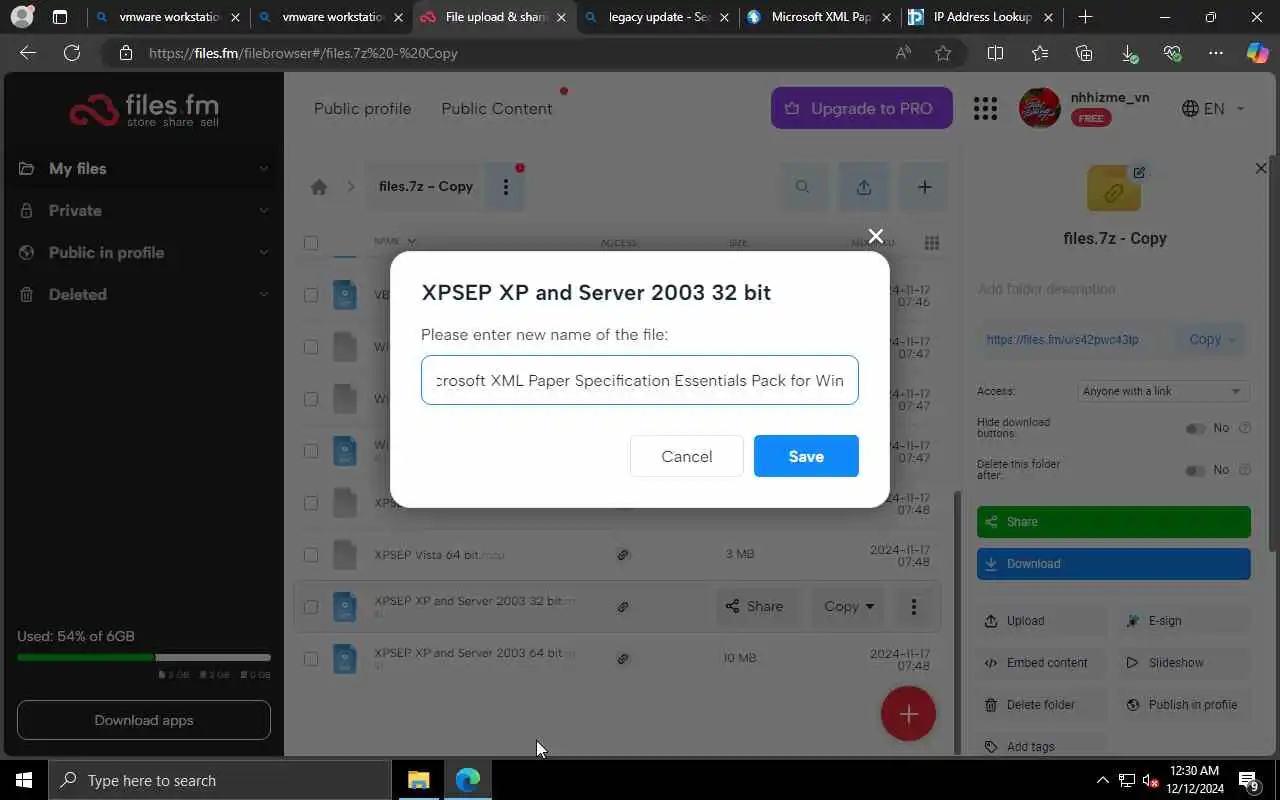
Task: Toggle Hide download buttons switch
Action: [x=1195, y=428]
